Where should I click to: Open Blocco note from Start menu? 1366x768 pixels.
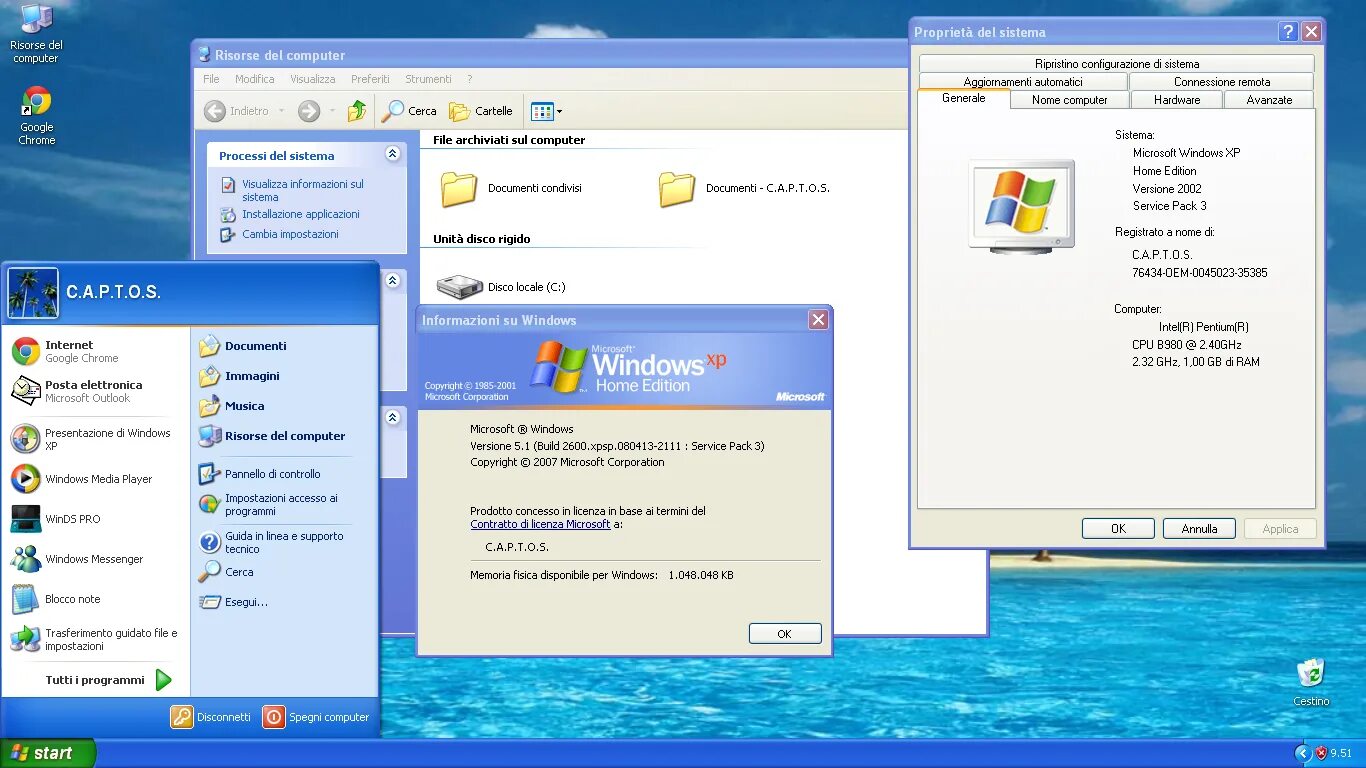pyautogui.click(x=95, y=599)
